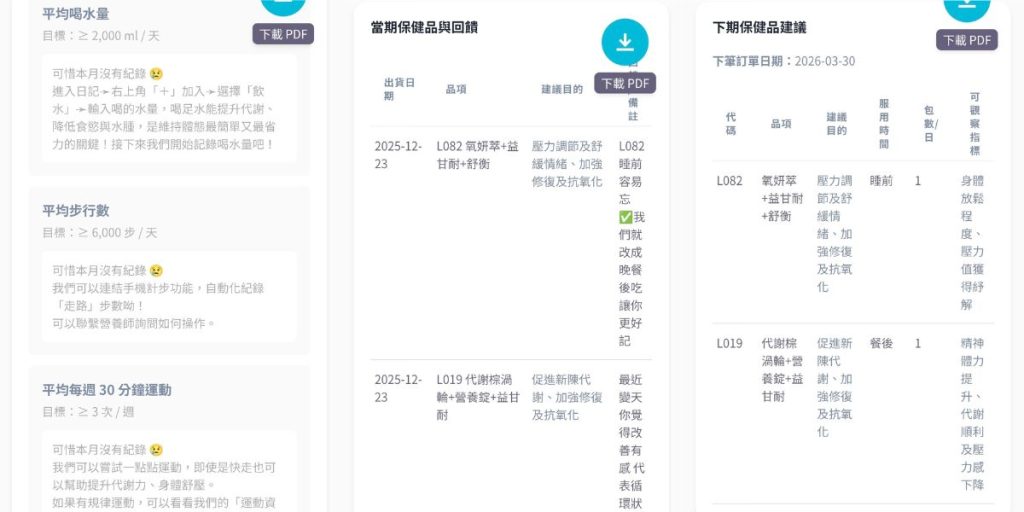Click the 下筆訂單日期：2026-03-30 line

click(x=784, y=61)
